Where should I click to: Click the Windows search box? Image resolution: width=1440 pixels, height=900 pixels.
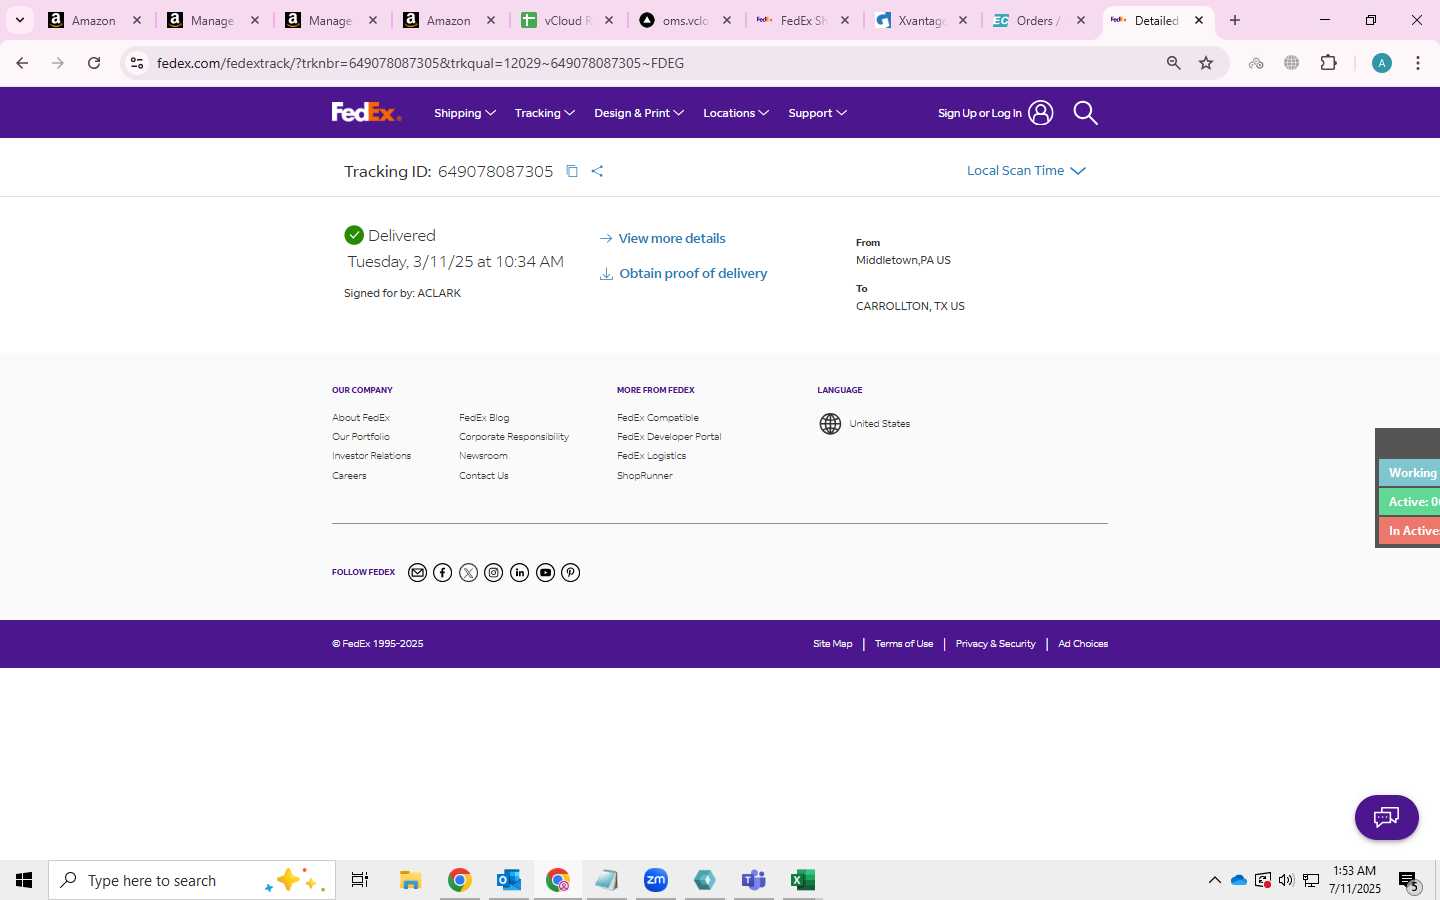[192, 880]
